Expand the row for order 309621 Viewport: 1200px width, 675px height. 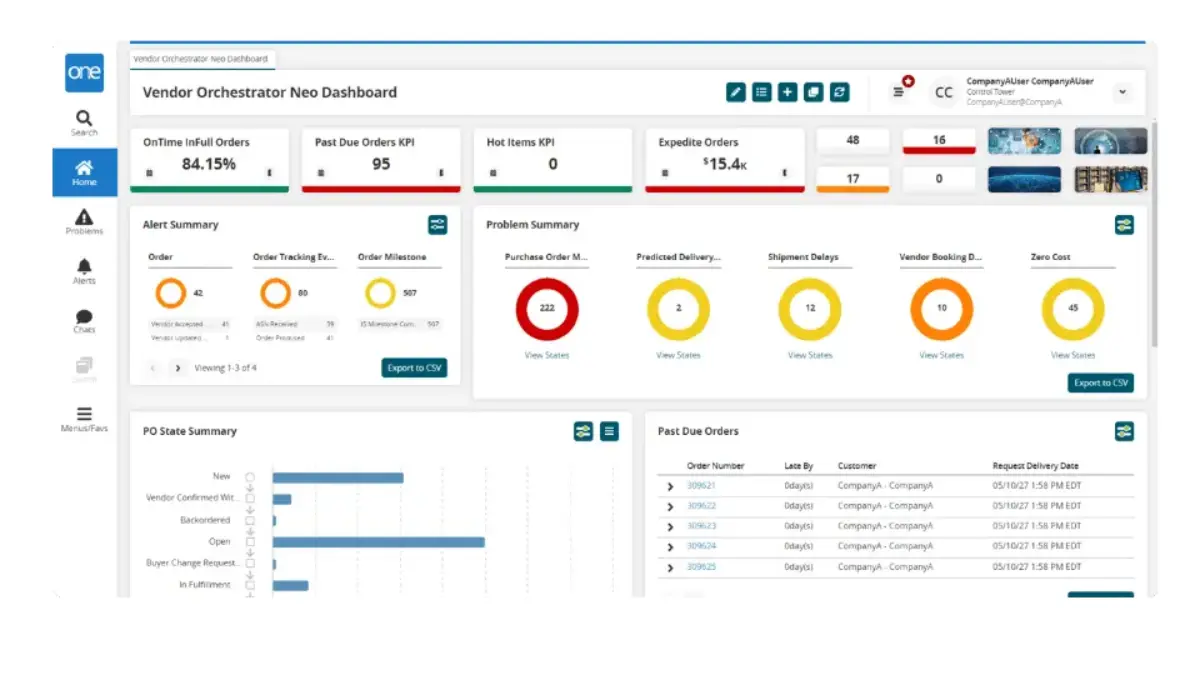[670, 486]
